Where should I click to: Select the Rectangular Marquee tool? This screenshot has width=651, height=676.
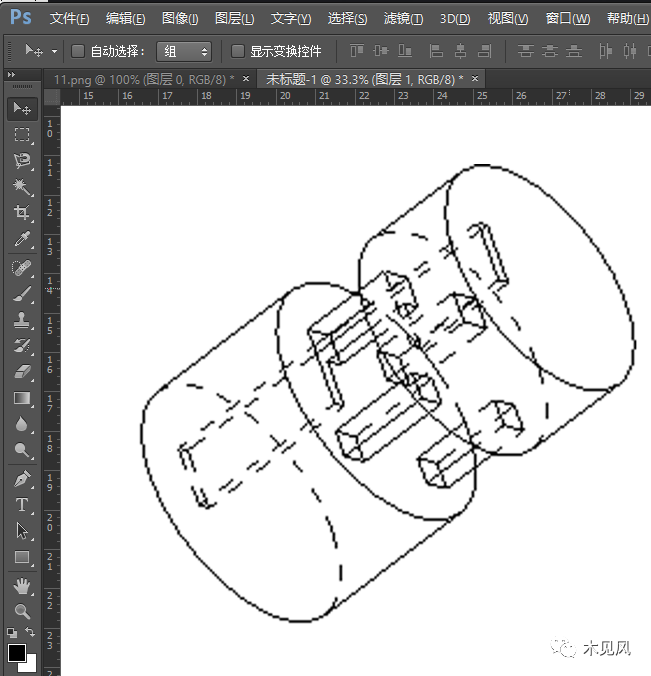[22, 135]
